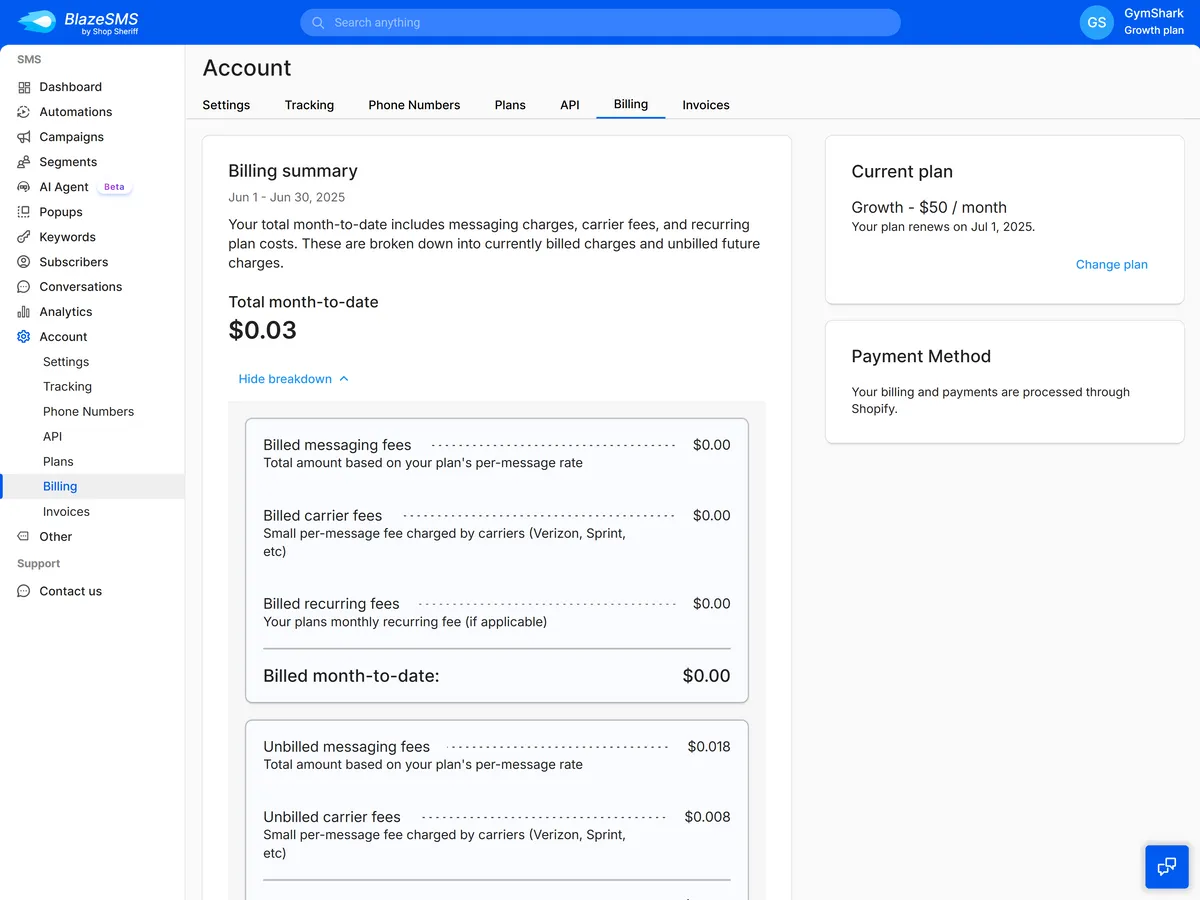Open the Keywords section
This screenshot has width=1200, height=900.
(x=69, y=237)
